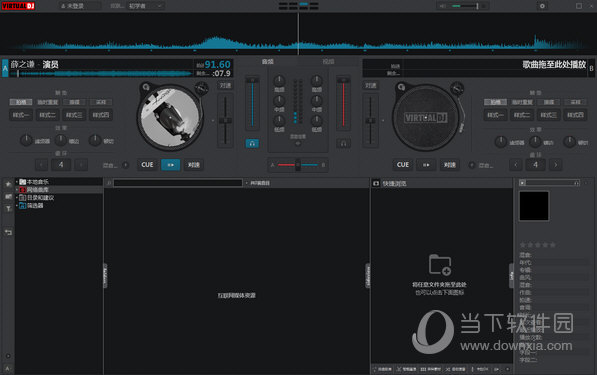Toggle deck A headphone cue button
The image size is (597, 375).
(x=252, y=143)
